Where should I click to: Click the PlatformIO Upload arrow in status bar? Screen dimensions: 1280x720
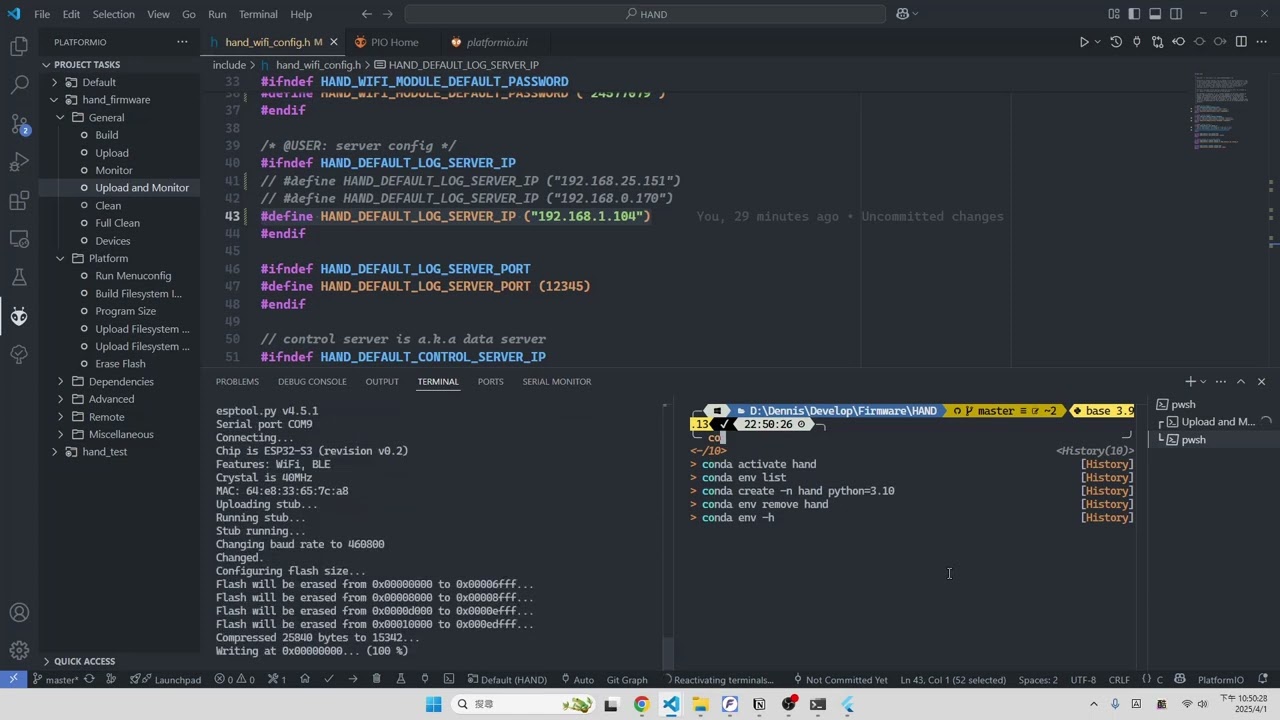(352, 680)
